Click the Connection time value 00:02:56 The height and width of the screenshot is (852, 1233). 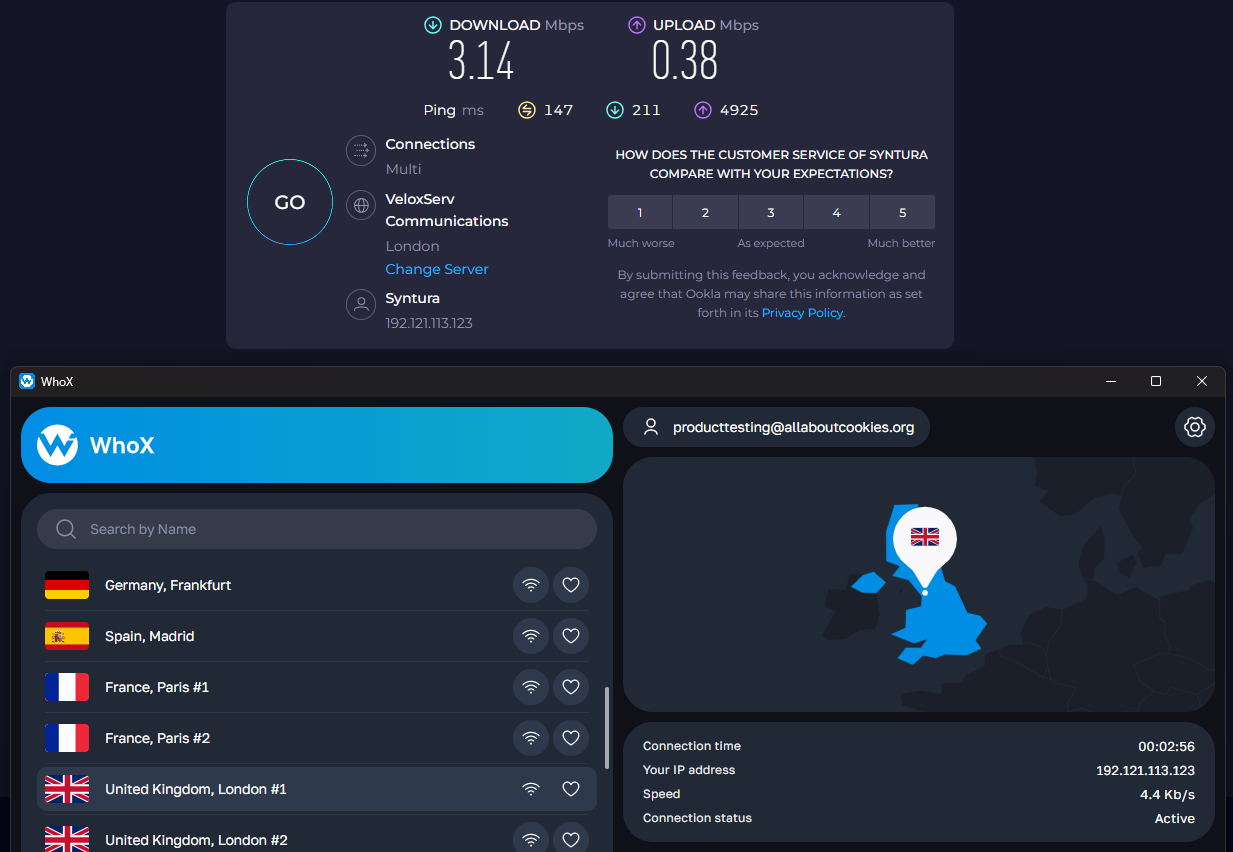point(1166,746)
